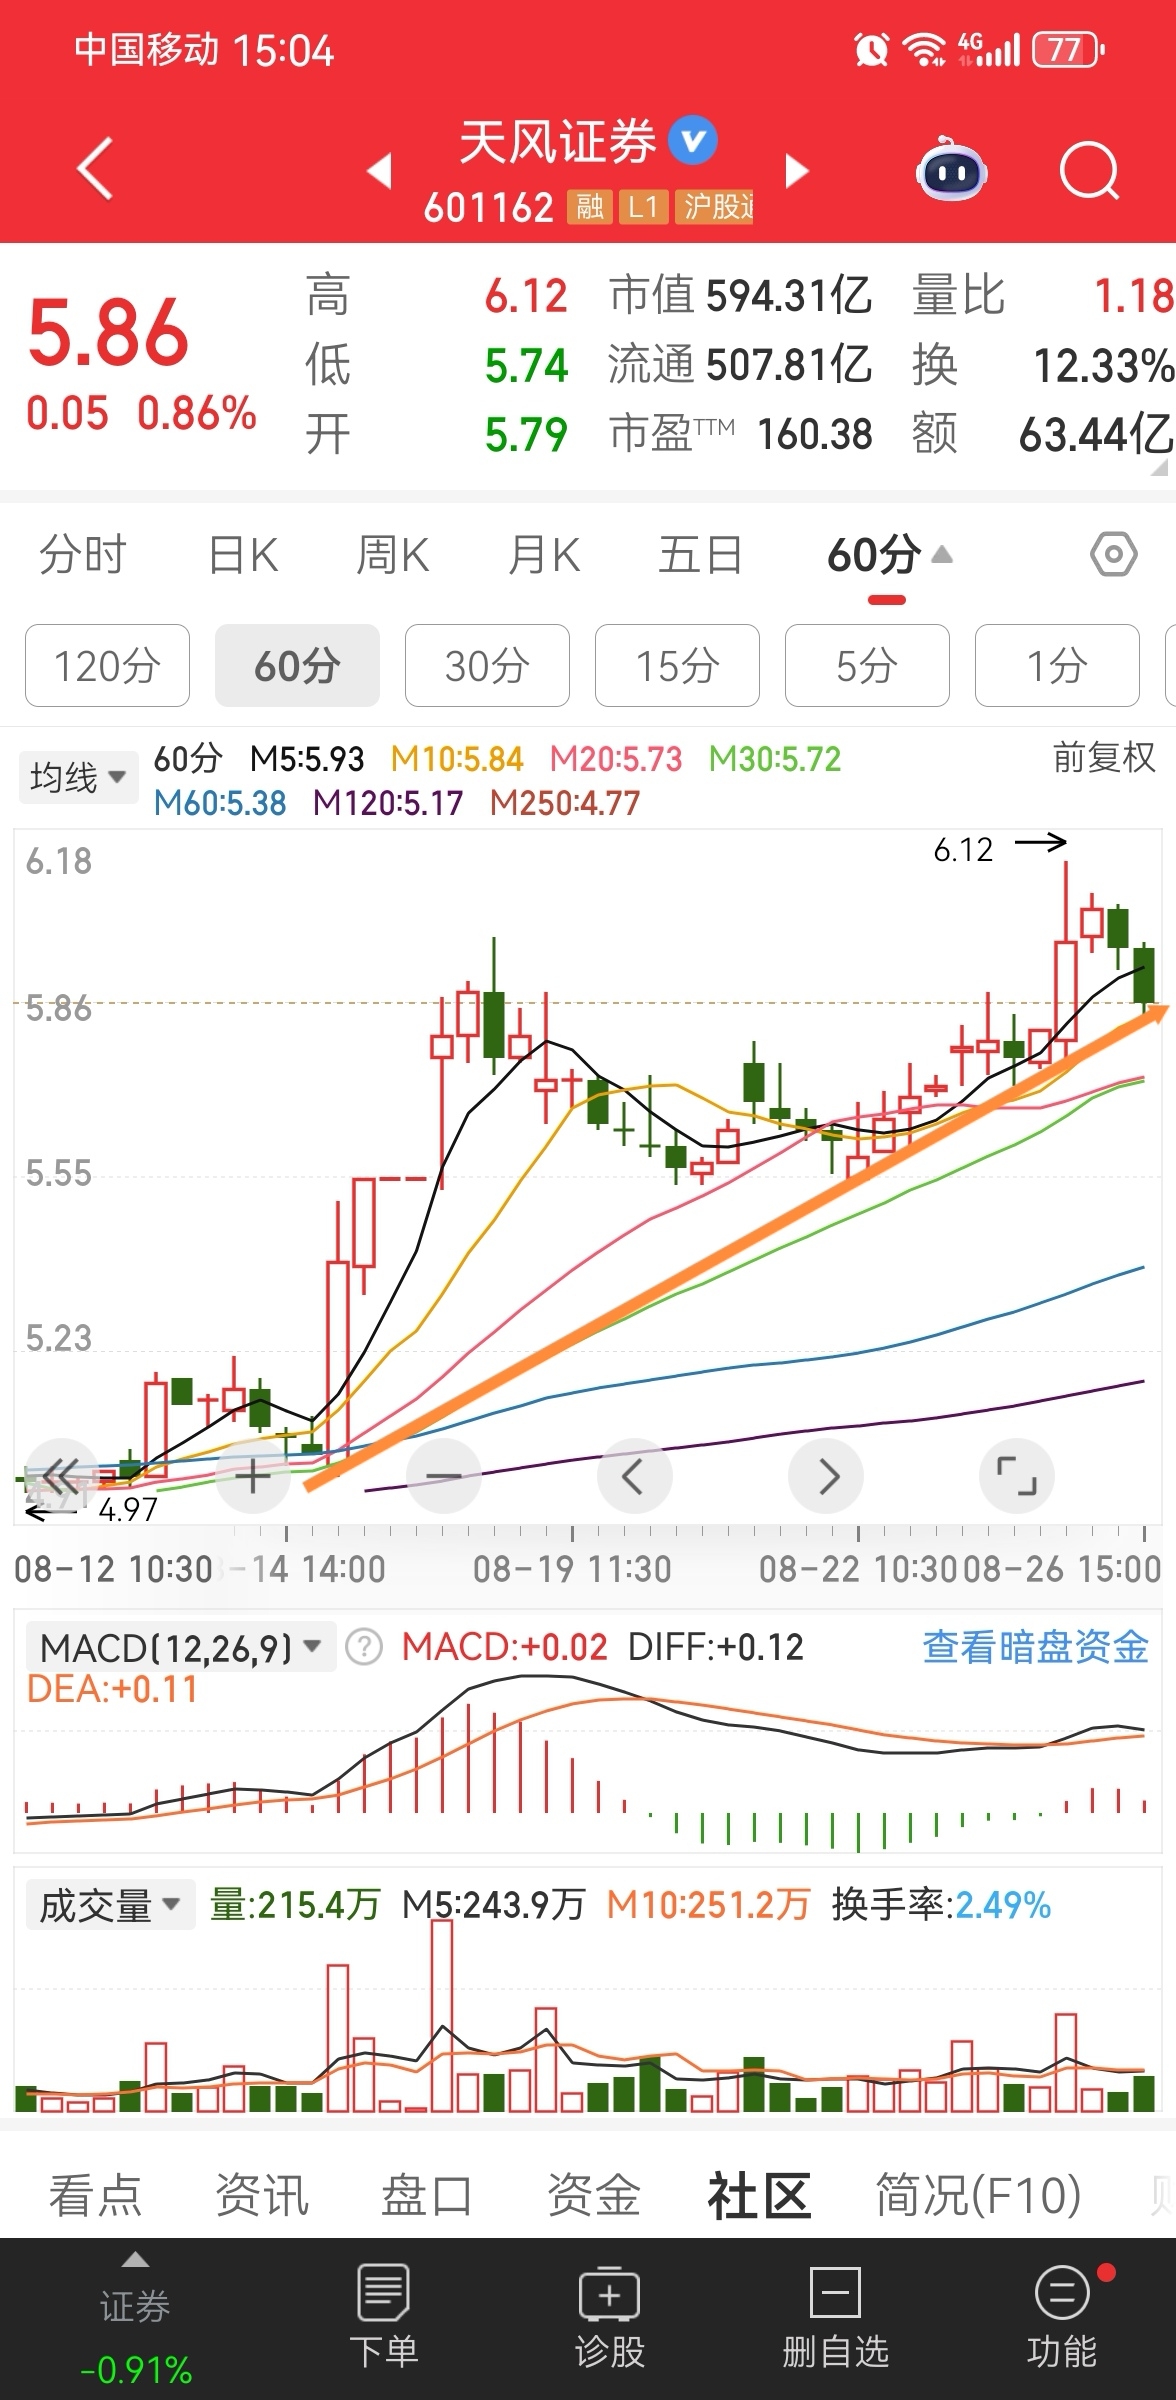Switch to the 周K tab
Image resolution: width=1176 pixels, height=2400 pixels.
(392, 554)
